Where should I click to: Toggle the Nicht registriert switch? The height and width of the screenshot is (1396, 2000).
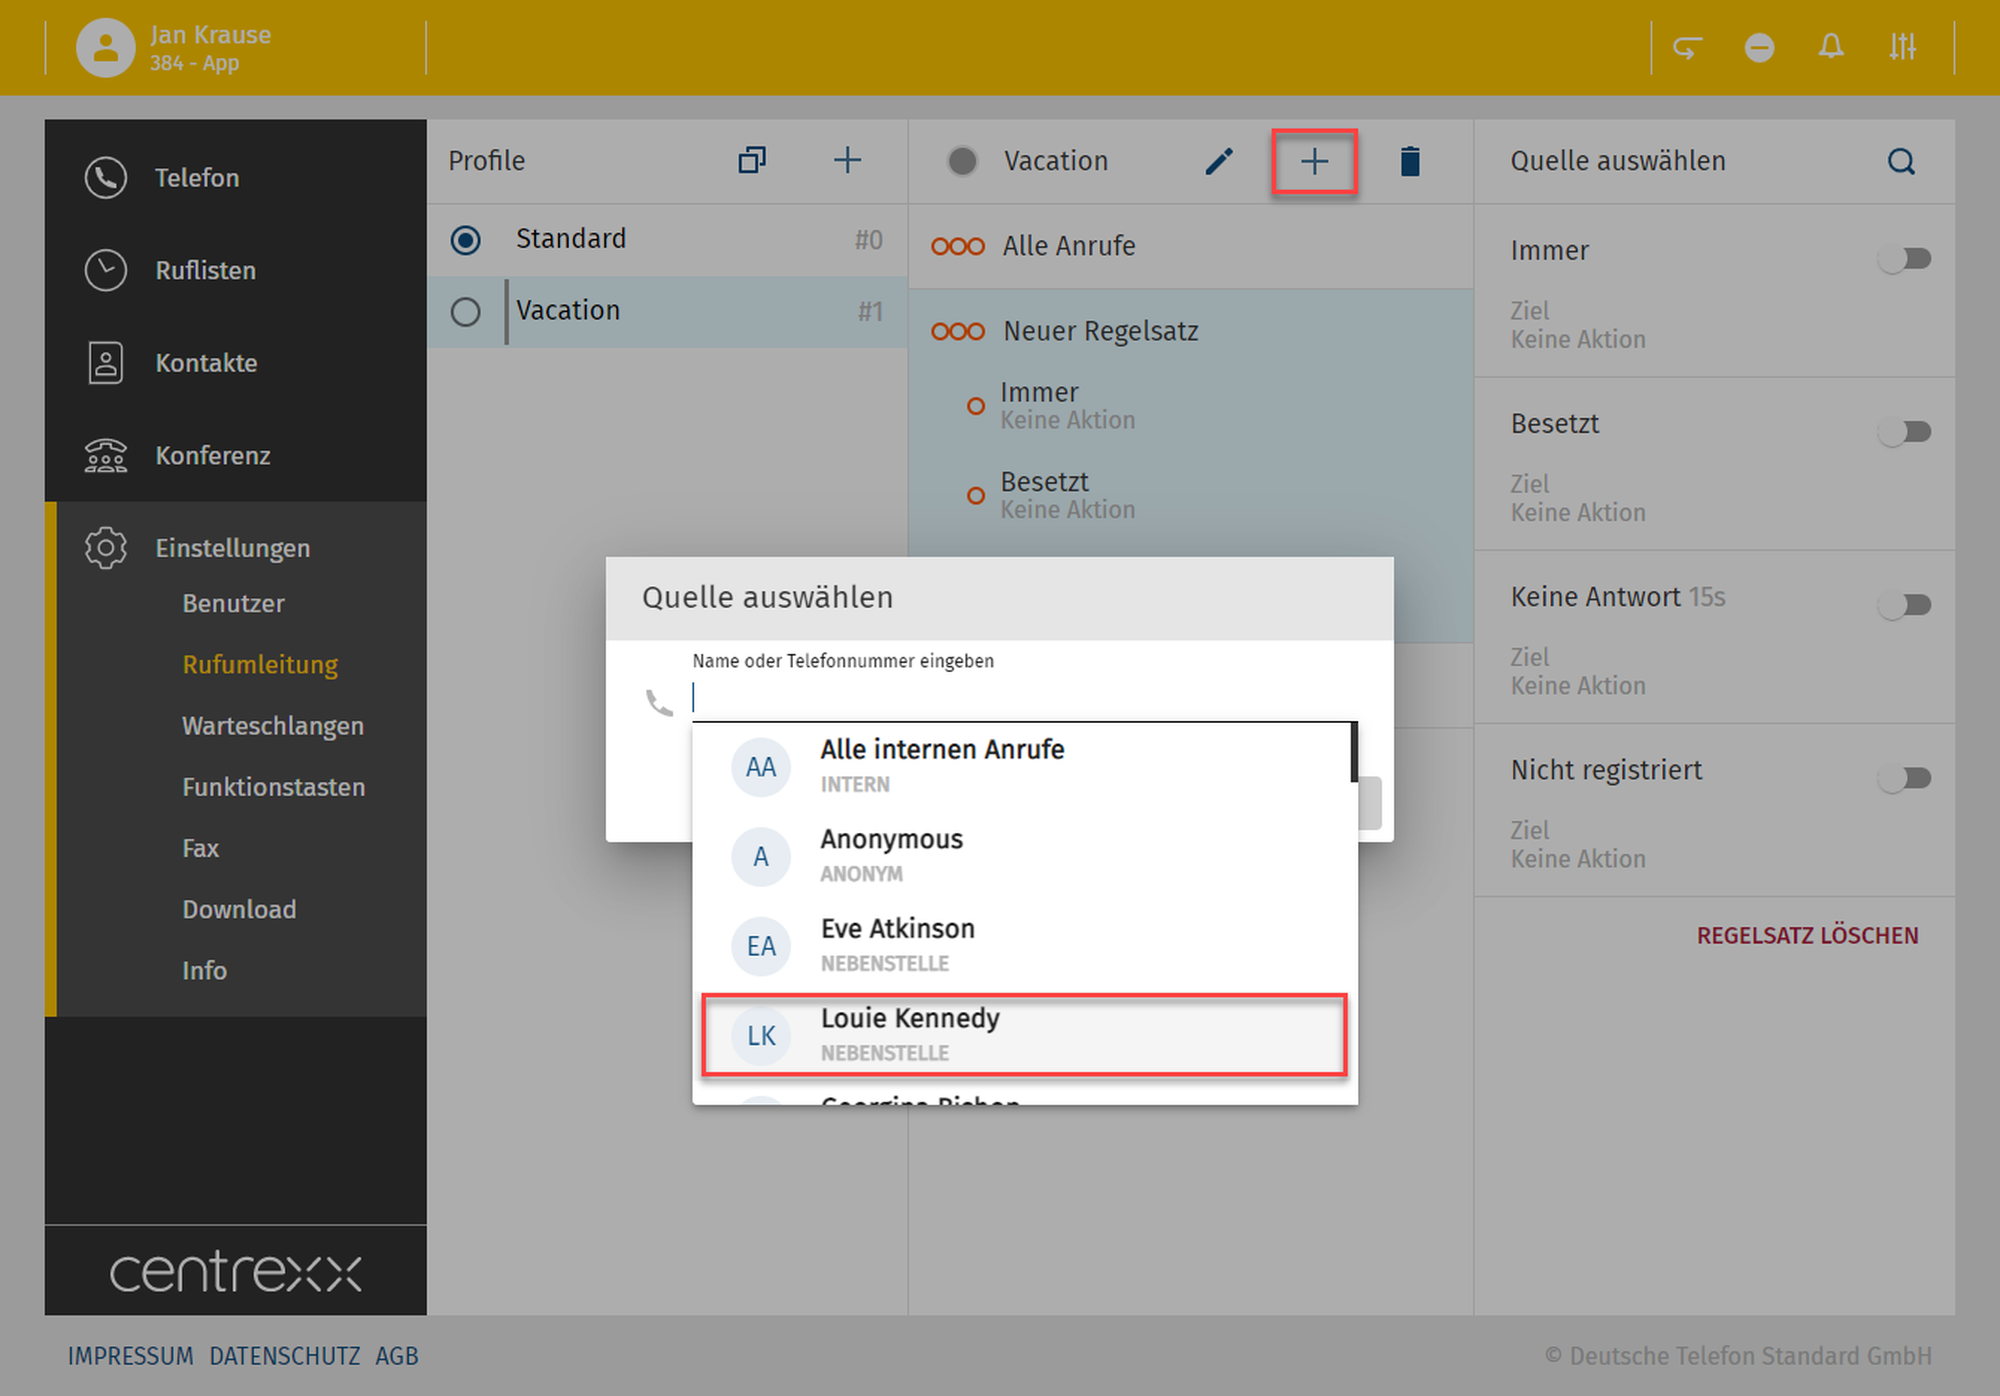(1905, 778)
